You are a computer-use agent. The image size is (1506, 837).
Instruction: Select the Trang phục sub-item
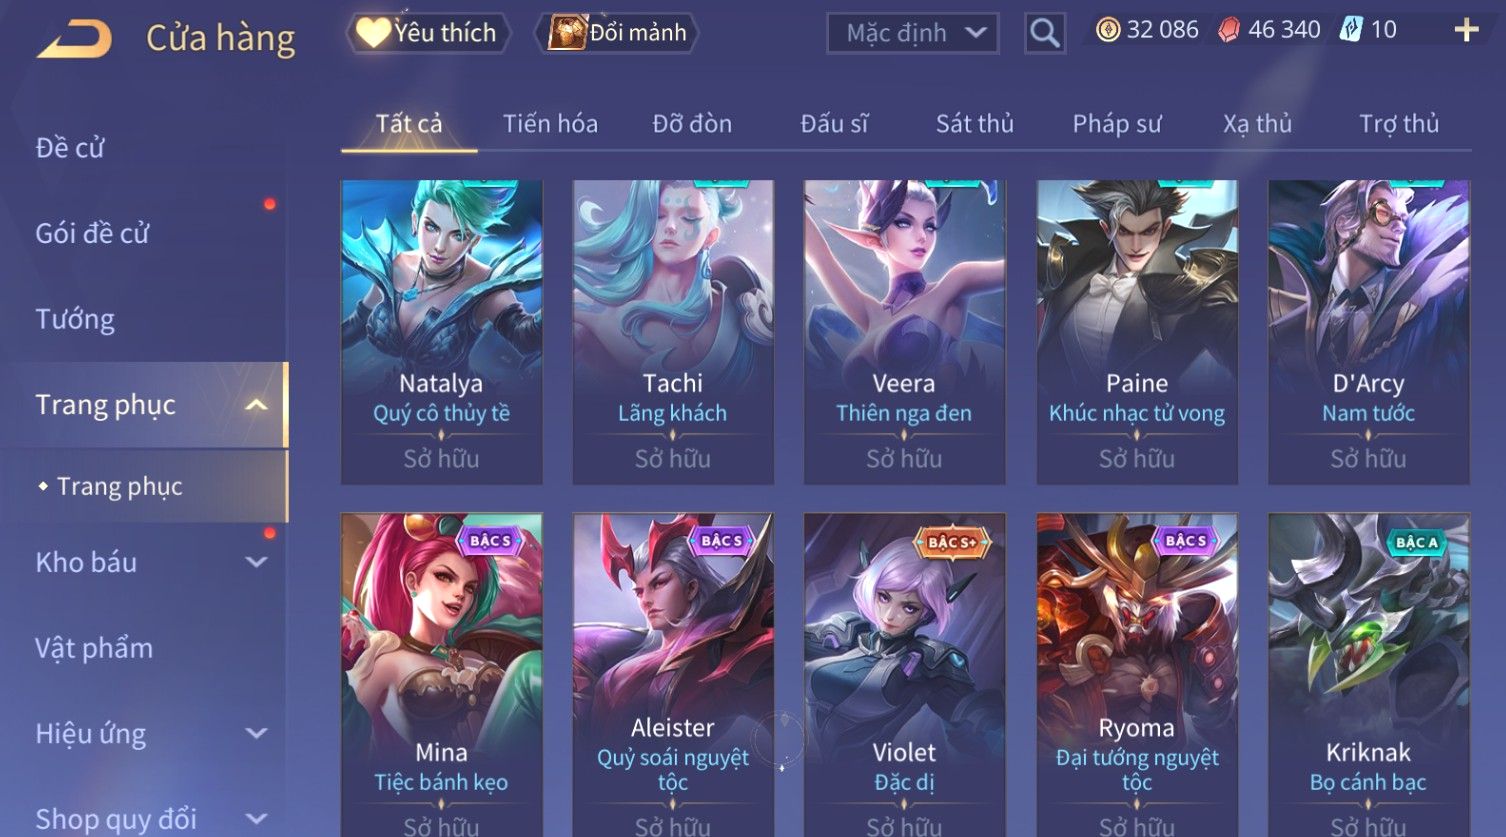click(x=119, y=486)
